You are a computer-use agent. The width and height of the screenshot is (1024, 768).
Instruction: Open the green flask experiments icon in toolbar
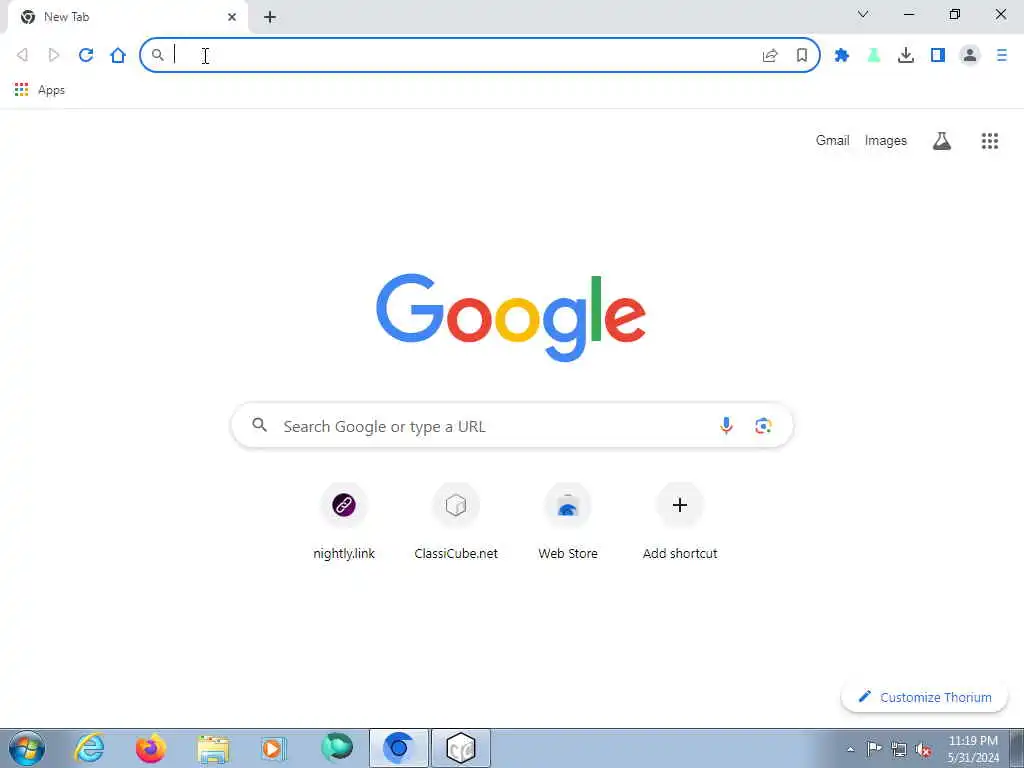coord(874,56)
